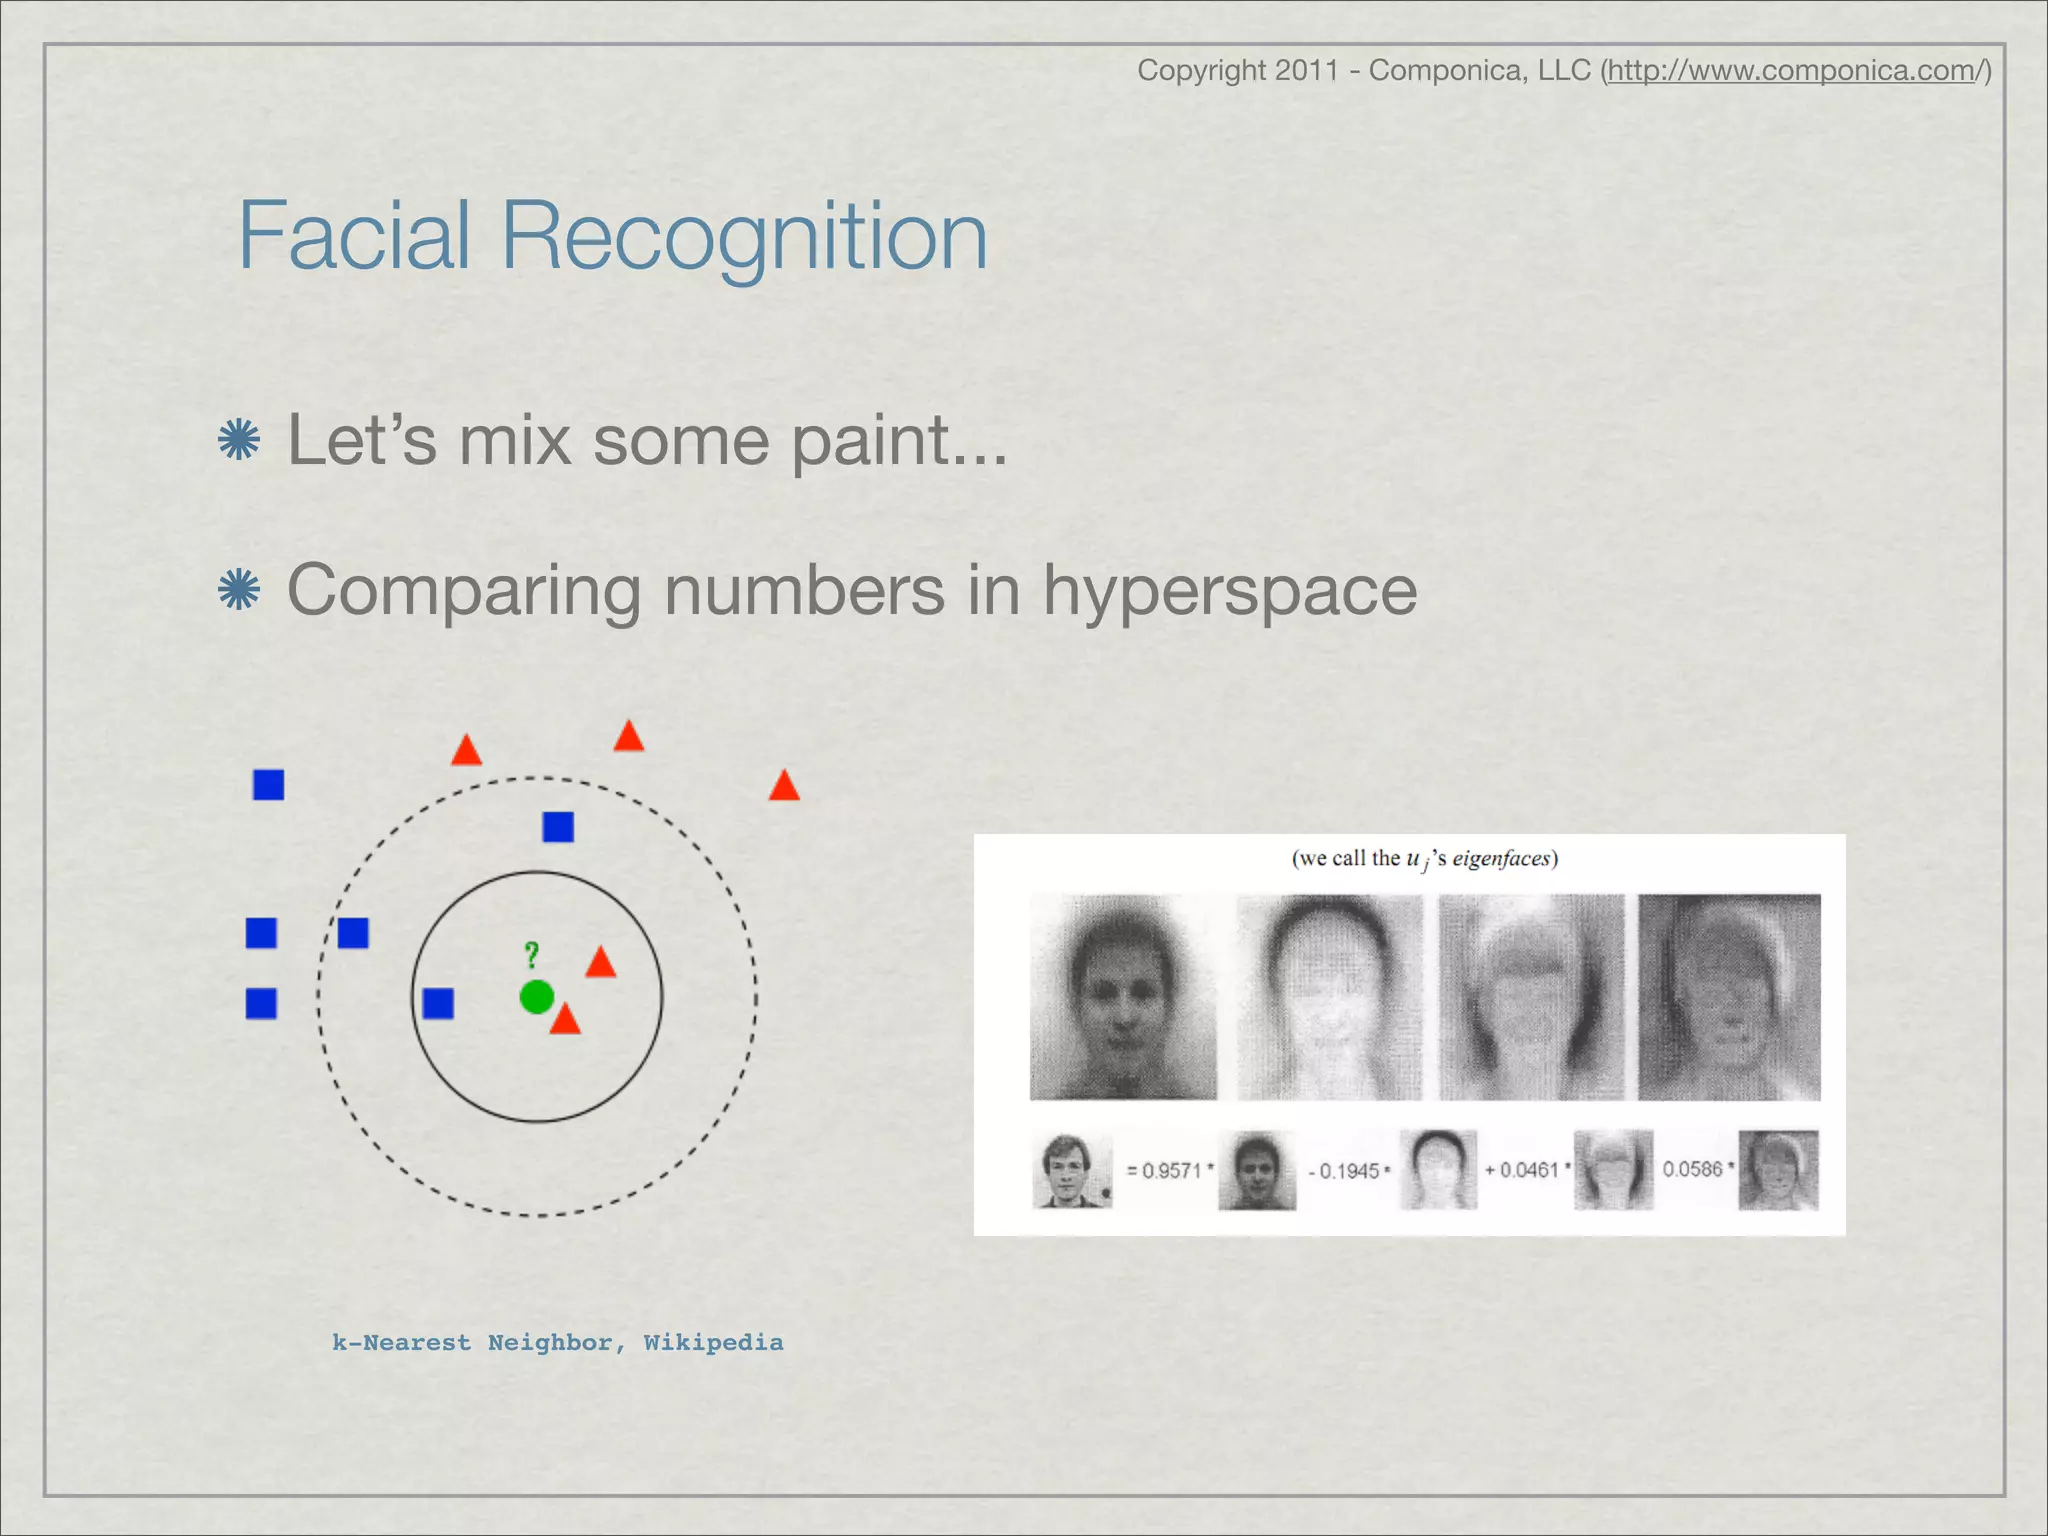Screen dimensions: 2048x1536
Task: Select the first large eigenface image
Action: pos(1123,997)
